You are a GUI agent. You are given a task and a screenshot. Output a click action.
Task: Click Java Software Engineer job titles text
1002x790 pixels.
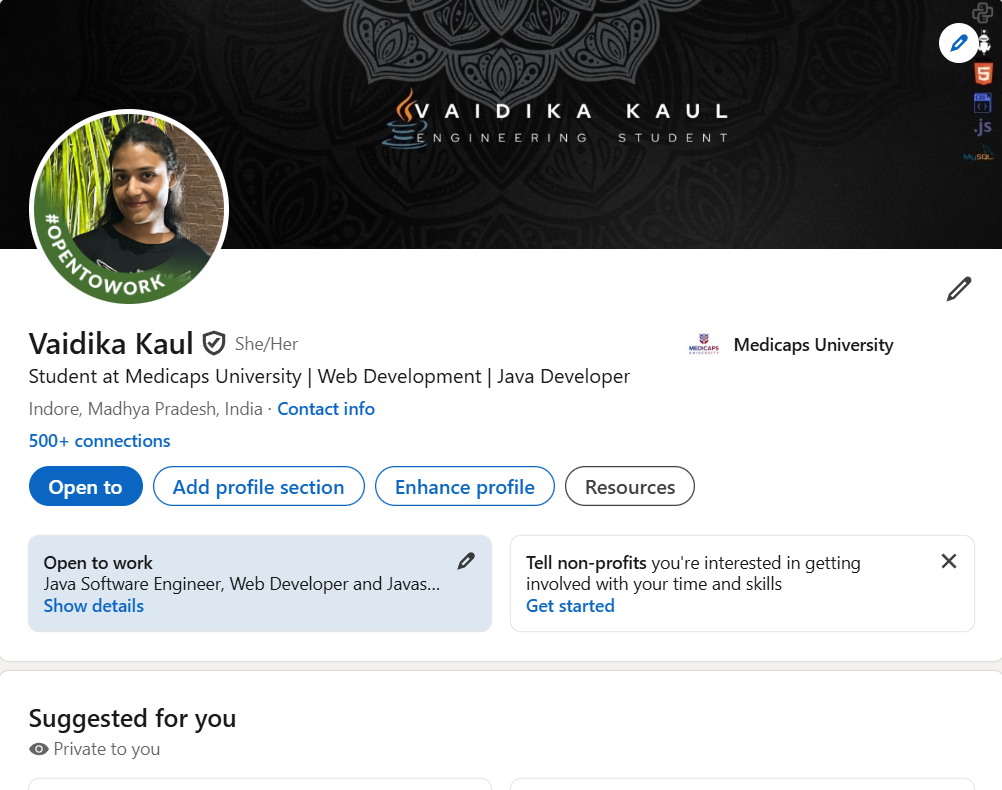pyautogui.click(x=242, y=584)
